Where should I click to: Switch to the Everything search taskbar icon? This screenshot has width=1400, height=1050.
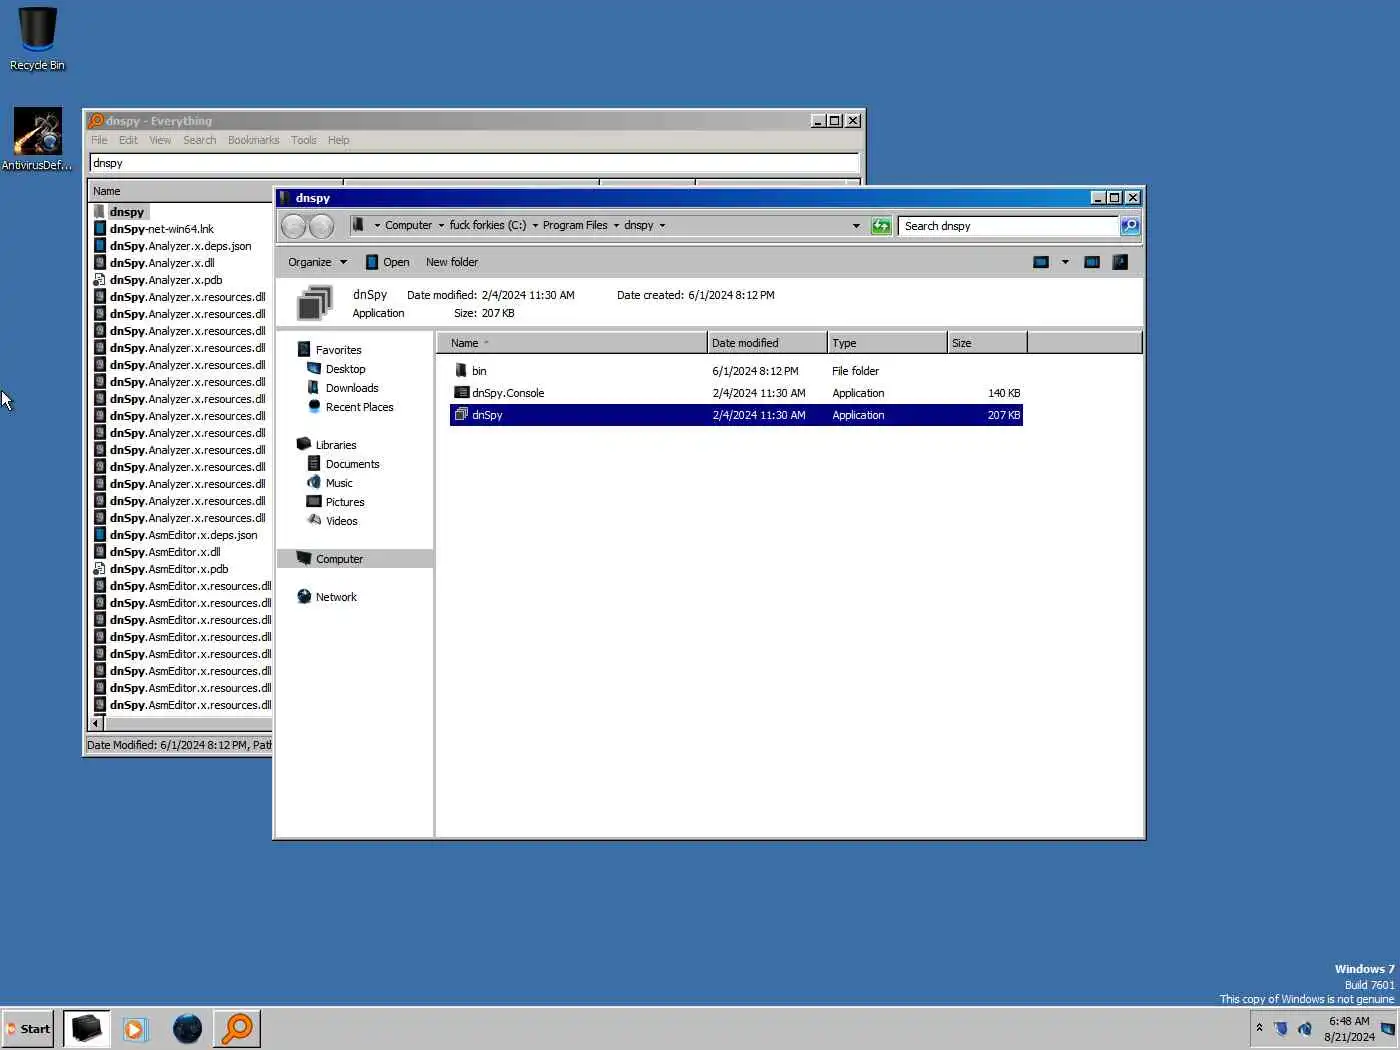pyautogui.click(x=237, y=1028)
